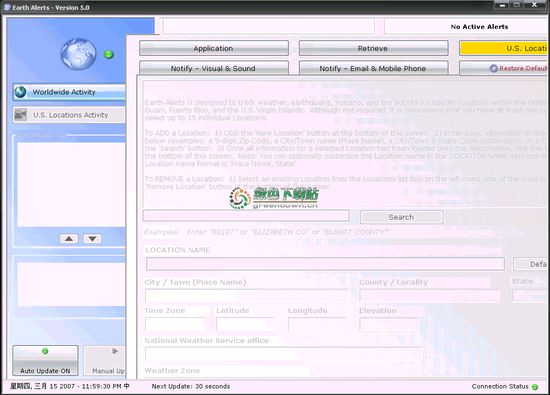
Task: Click the State field
Action: [x=530, y=296]
